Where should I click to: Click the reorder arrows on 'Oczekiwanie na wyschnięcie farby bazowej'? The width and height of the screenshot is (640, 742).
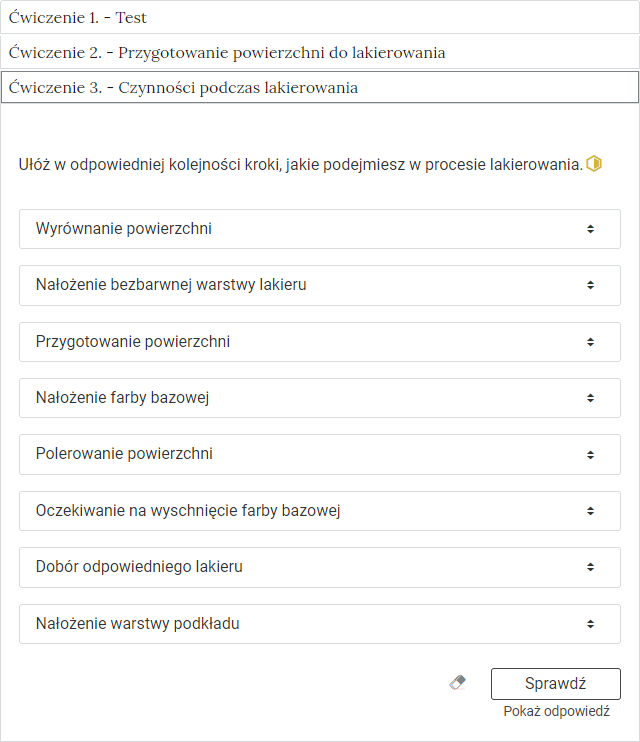coord(591,511)
